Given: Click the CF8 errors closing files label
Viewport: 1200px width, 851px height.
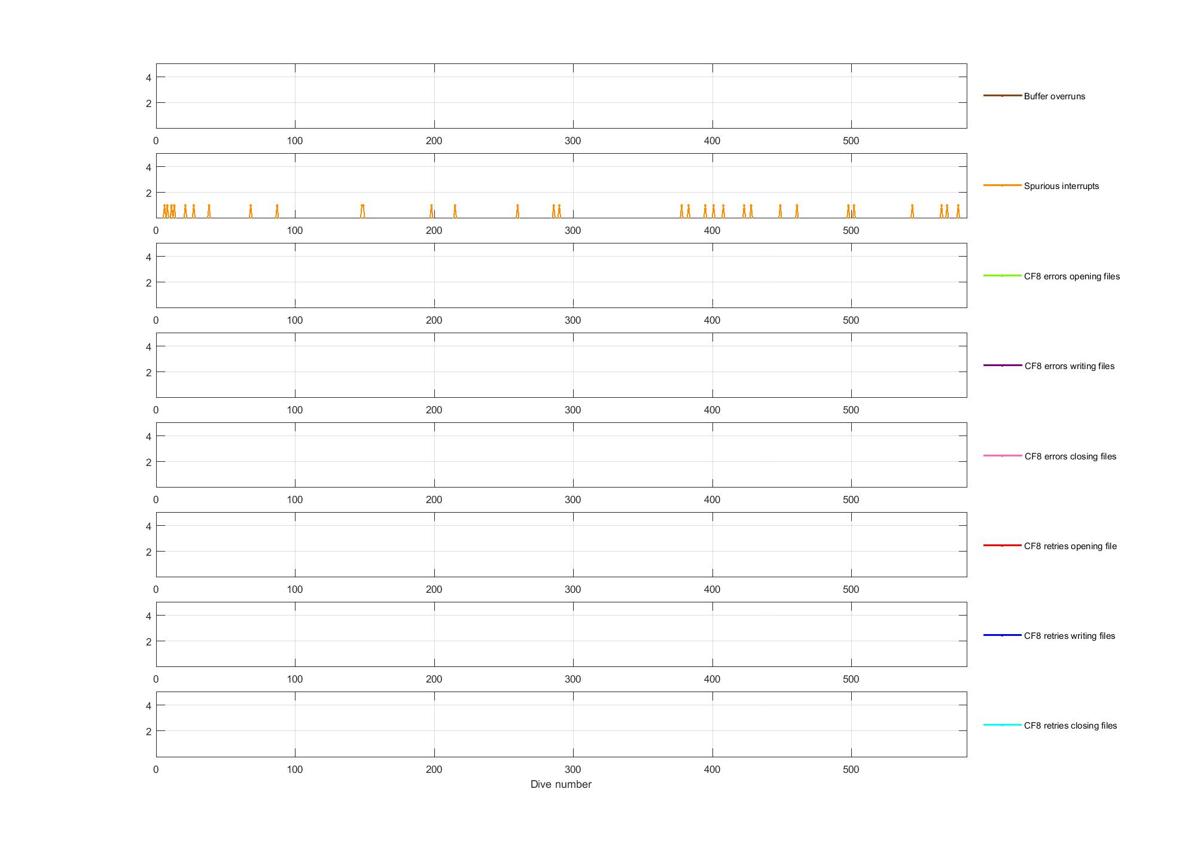Looking at the screenshot, I should 1070,456.
